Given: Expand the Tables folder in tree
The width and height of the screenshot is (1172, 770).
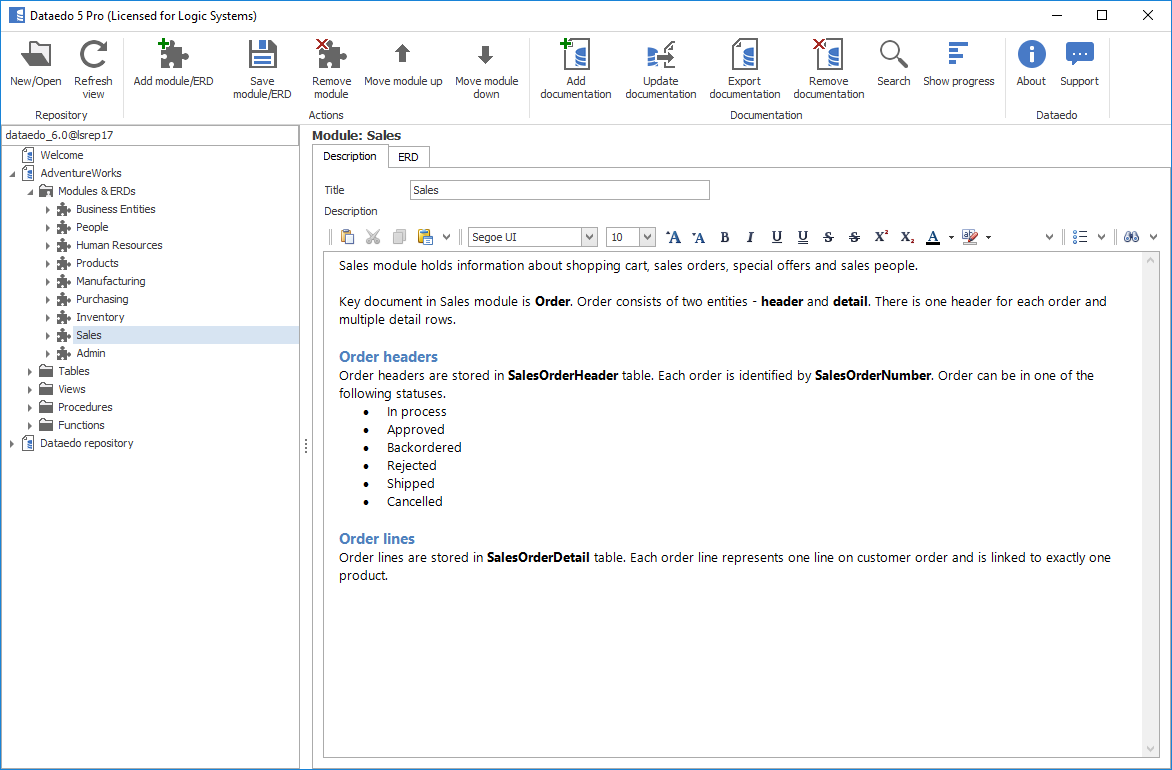Looking at the screenshot, I should 30,371.
